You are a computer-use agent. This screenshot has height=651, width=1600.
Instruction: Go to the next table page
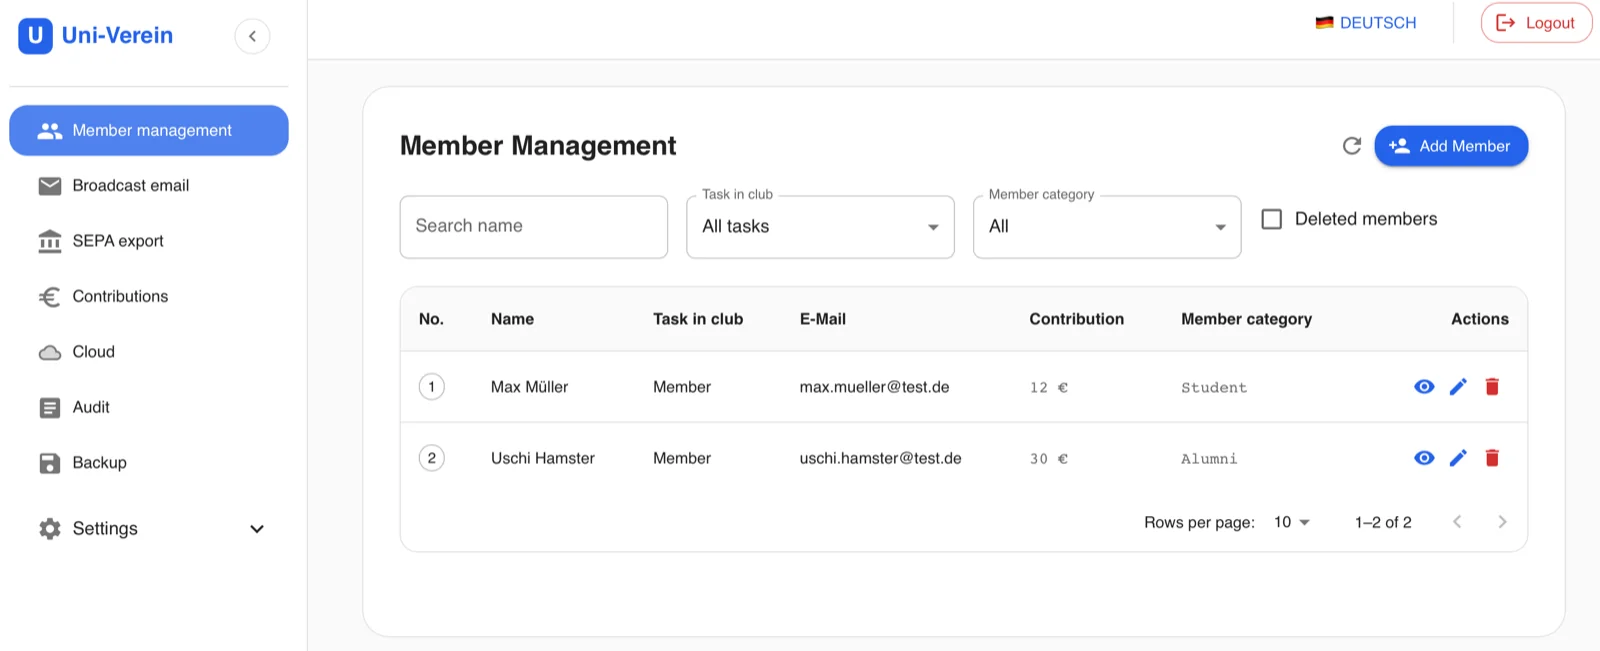pyautogui.click(x=1502, y=522)
